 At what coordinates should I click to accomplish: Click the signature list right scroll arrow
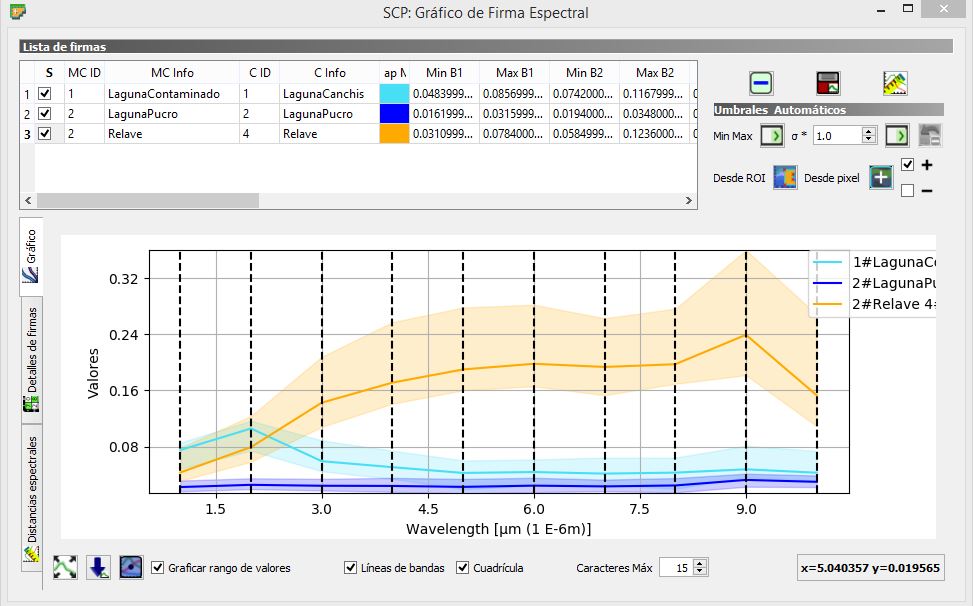tap(688, 200)
